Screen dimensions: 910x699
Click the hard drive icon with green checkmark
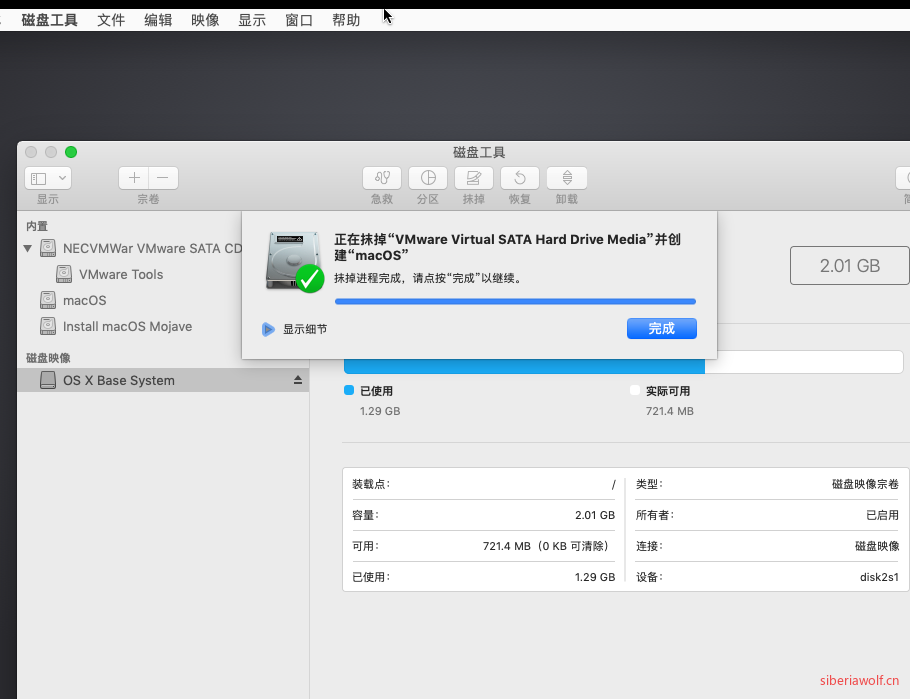pyautogui.click(x=295, y=262)
